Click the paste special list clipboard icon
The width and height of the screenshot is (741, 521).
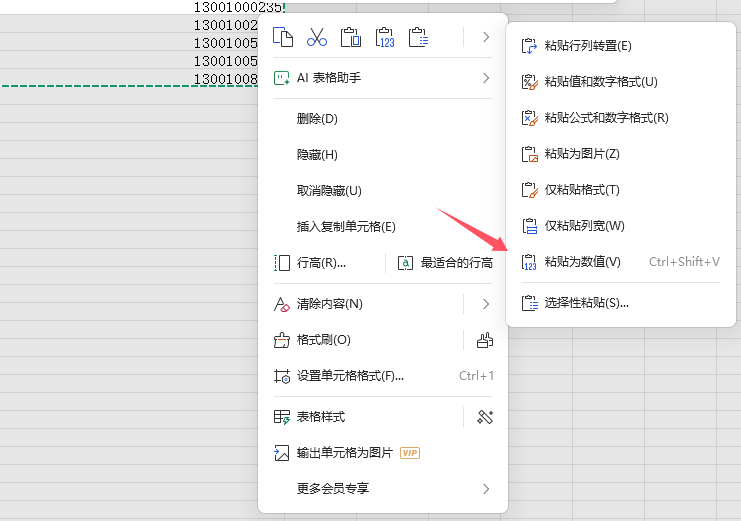(418, 38)
